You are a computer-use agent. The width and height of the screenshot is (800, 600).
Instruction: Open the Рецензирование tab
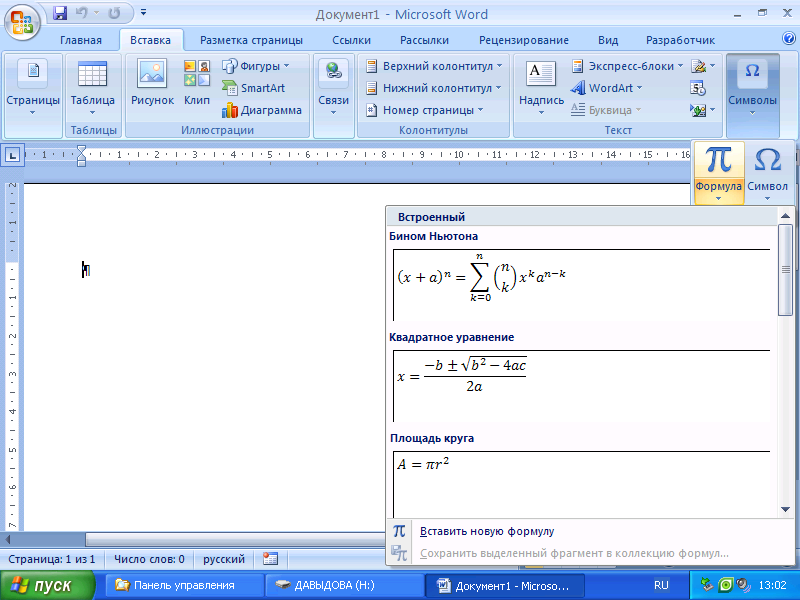click(x=523, y=40)
